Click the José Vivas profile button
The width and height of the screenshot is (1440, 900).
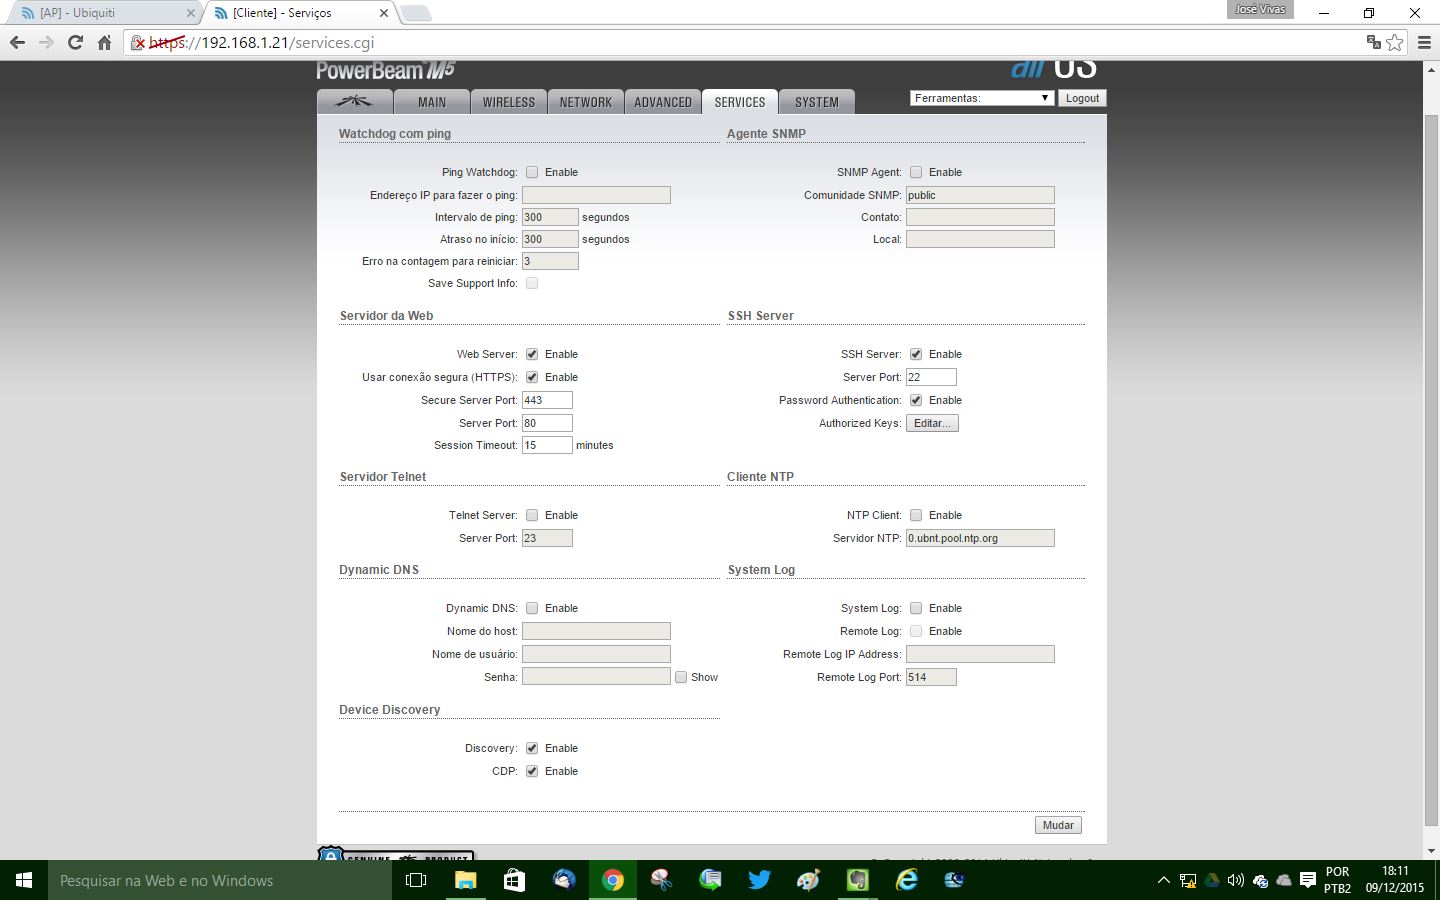tap(1260, 9)
